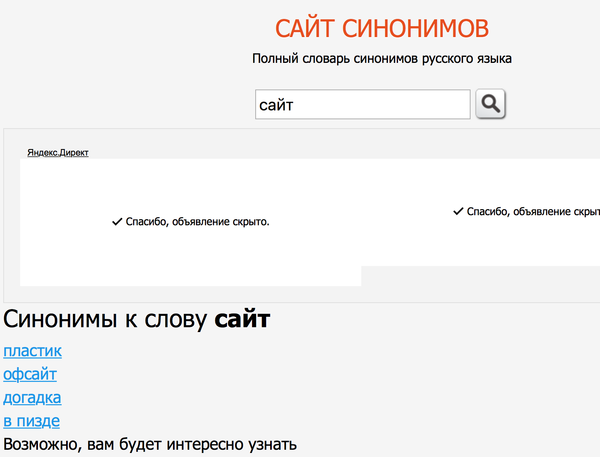Open the last synonym link in the list
600x457 pixels.
[x=32, y=421]
